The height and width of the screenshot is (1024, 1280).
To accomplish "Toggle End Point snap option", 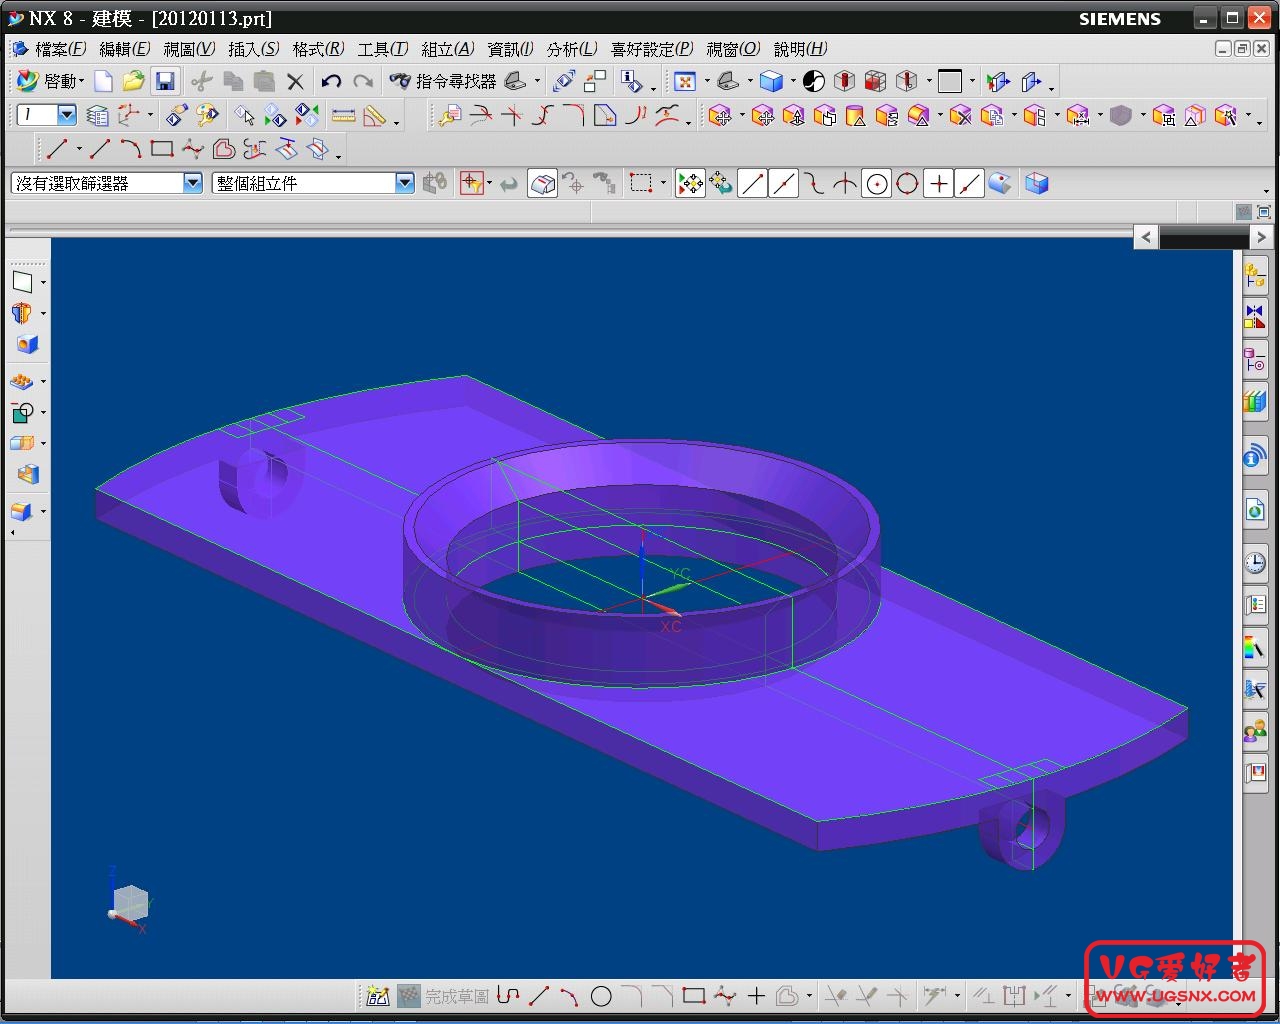I will click(x=752, y=183).
